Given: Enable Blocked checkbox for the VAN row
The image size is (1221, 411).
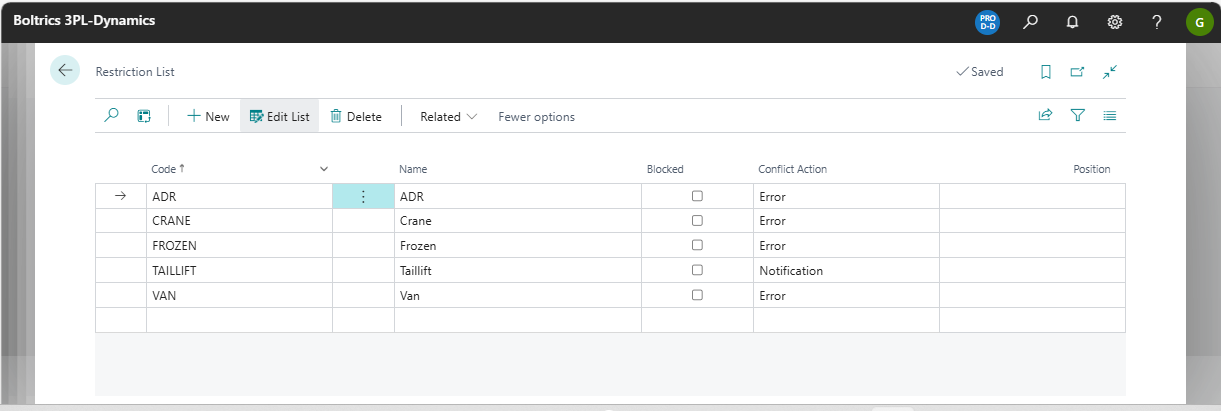Looking at the screenshot, I should point(697,295).
